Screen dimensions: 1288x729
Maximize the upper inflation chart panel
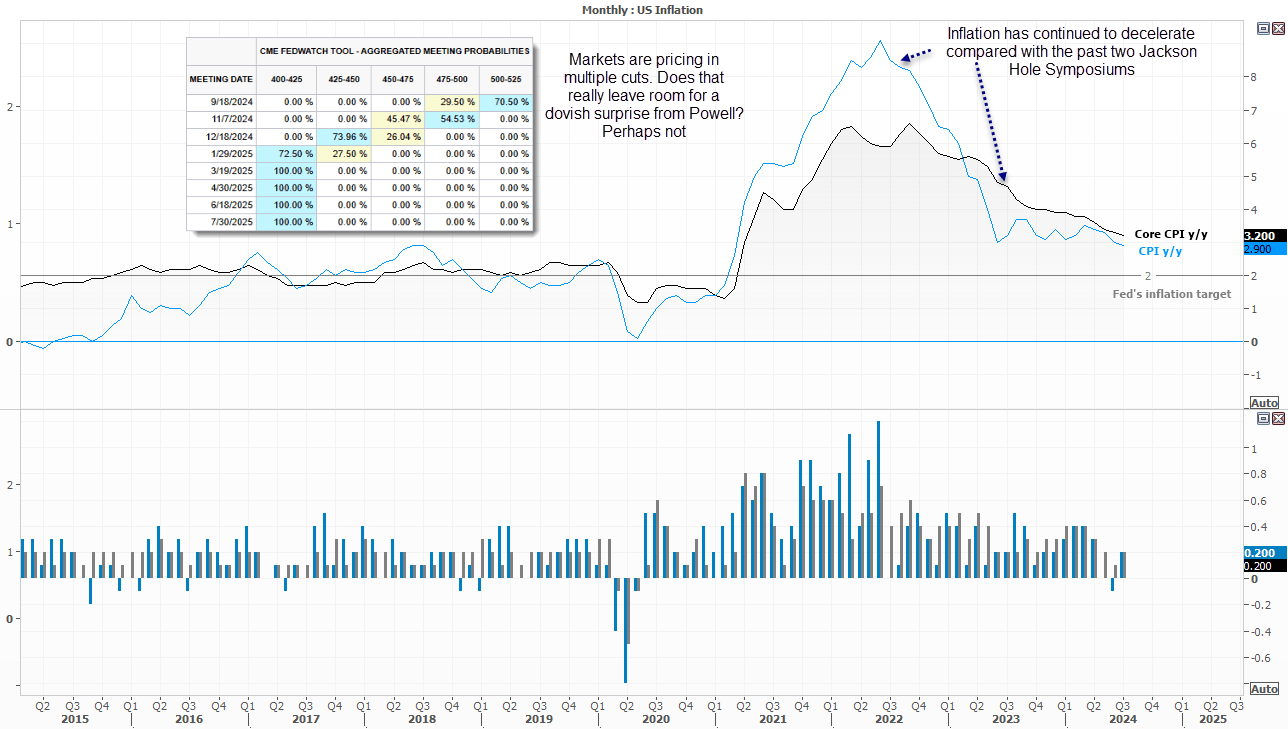click(1264, 29)
